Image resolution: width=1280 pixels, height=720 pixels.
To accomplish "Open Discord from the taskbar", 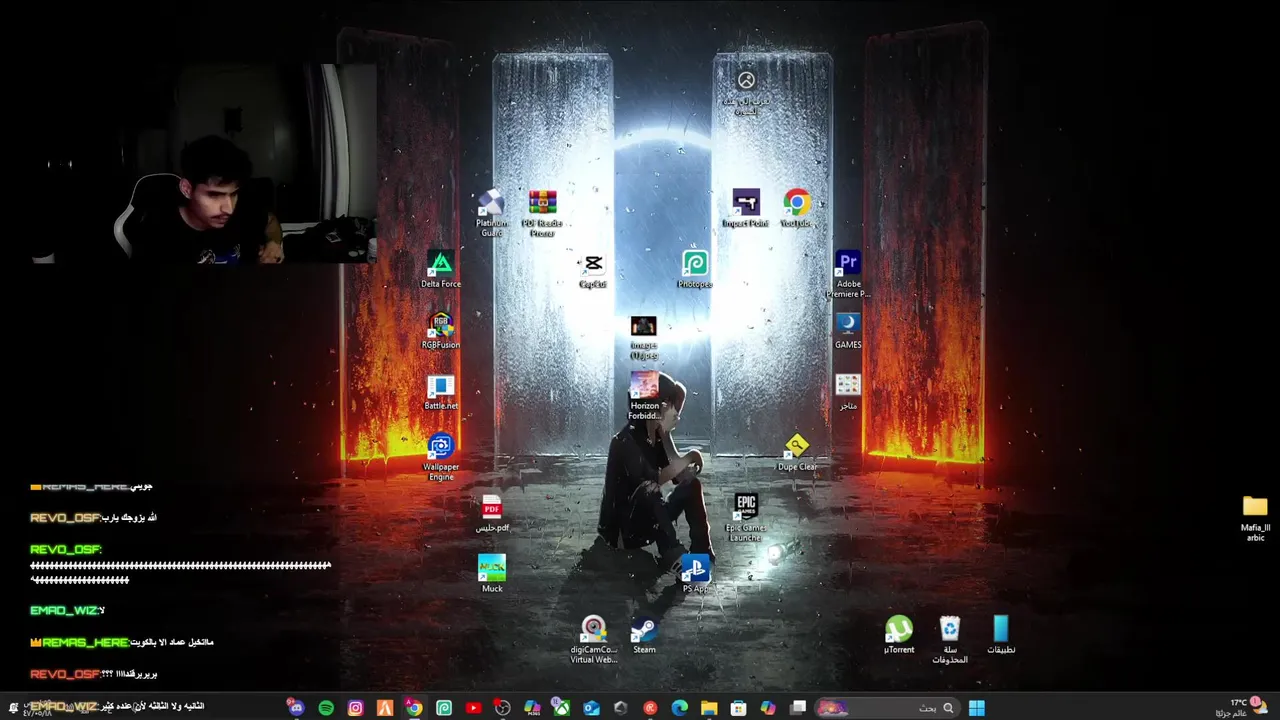I will coord(296,707).
